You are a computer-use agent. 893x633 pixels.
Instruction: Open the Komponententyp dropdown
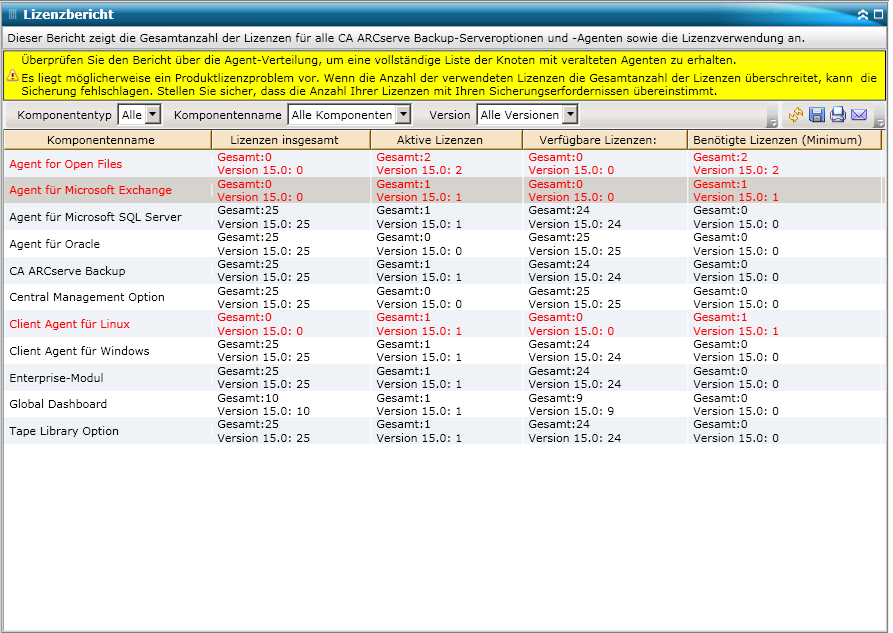(x=153, y=115)
